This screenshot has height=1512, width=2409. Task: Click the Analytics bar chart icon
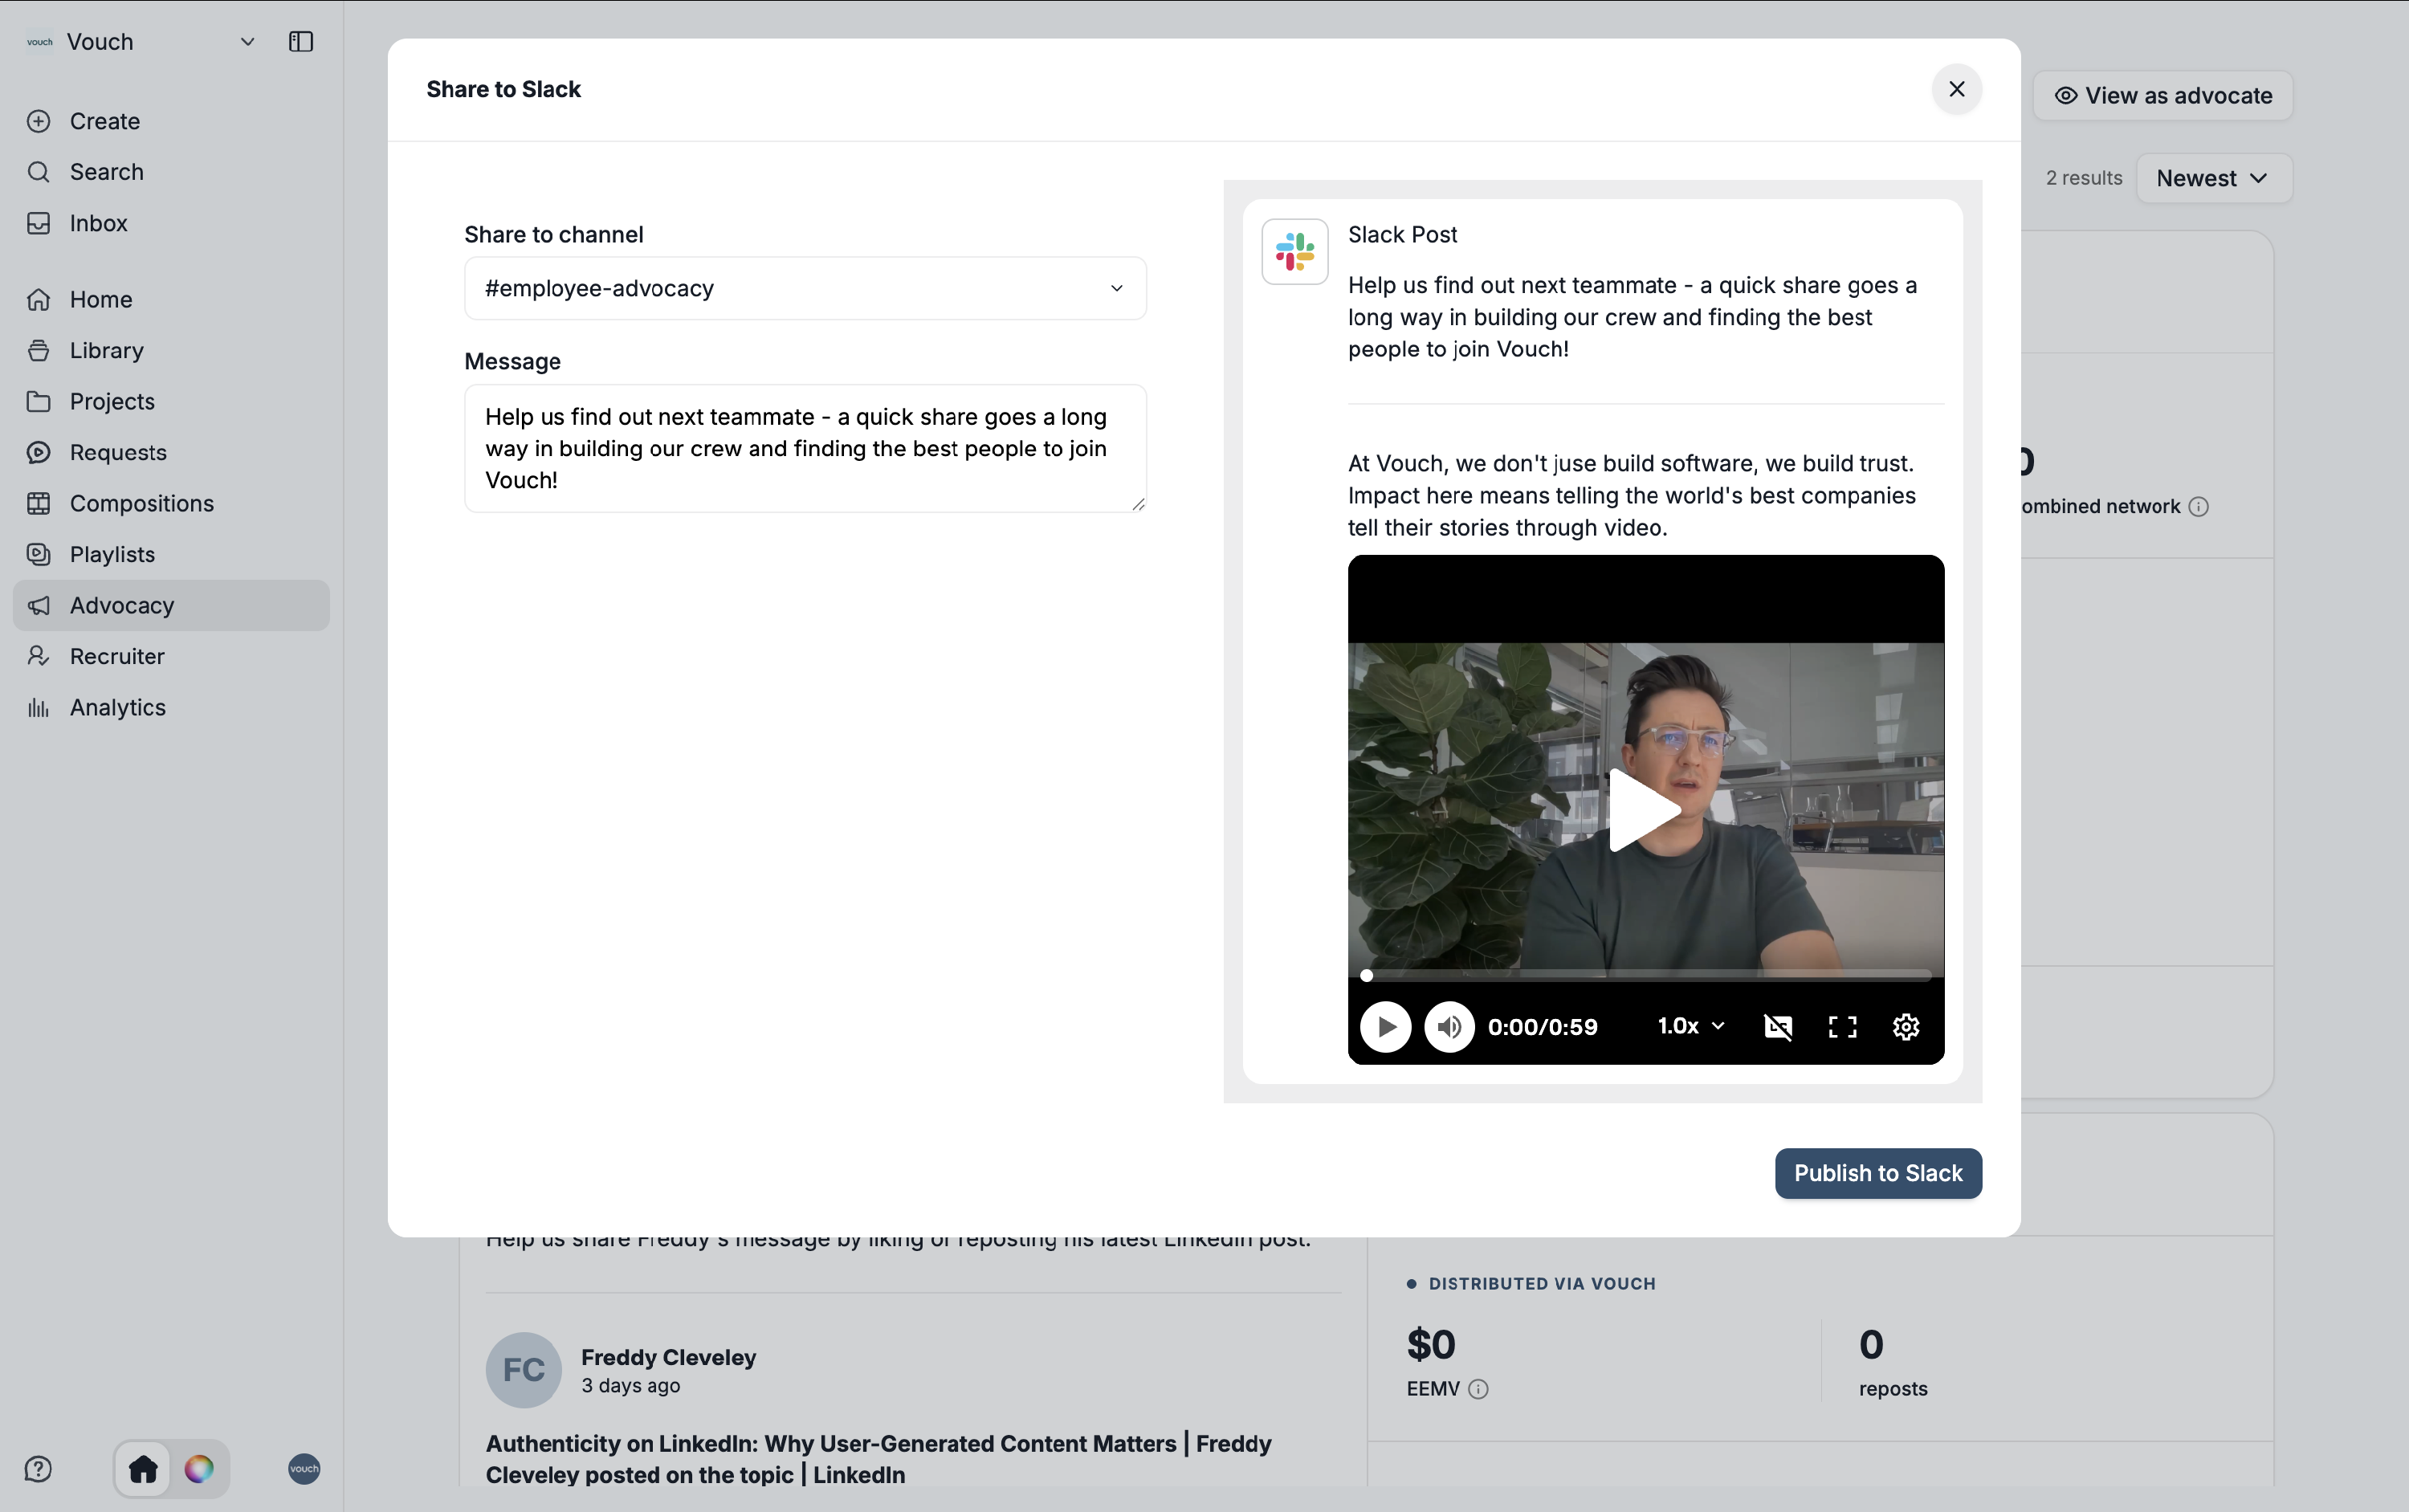click(39, 707)
